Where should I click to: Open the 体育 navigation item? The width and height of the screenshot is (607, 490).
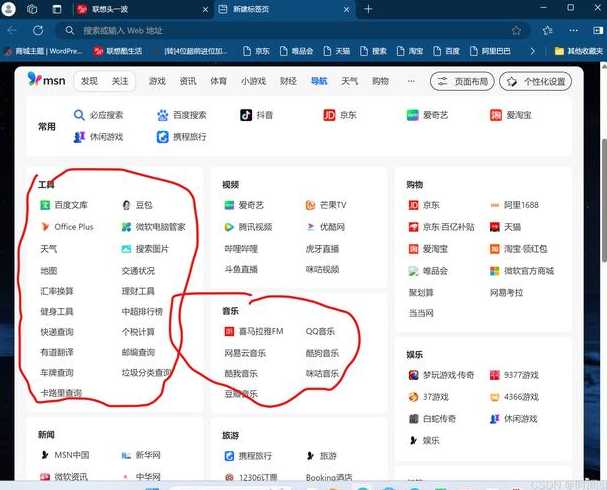pyautogui.click(x=218, y=81)
